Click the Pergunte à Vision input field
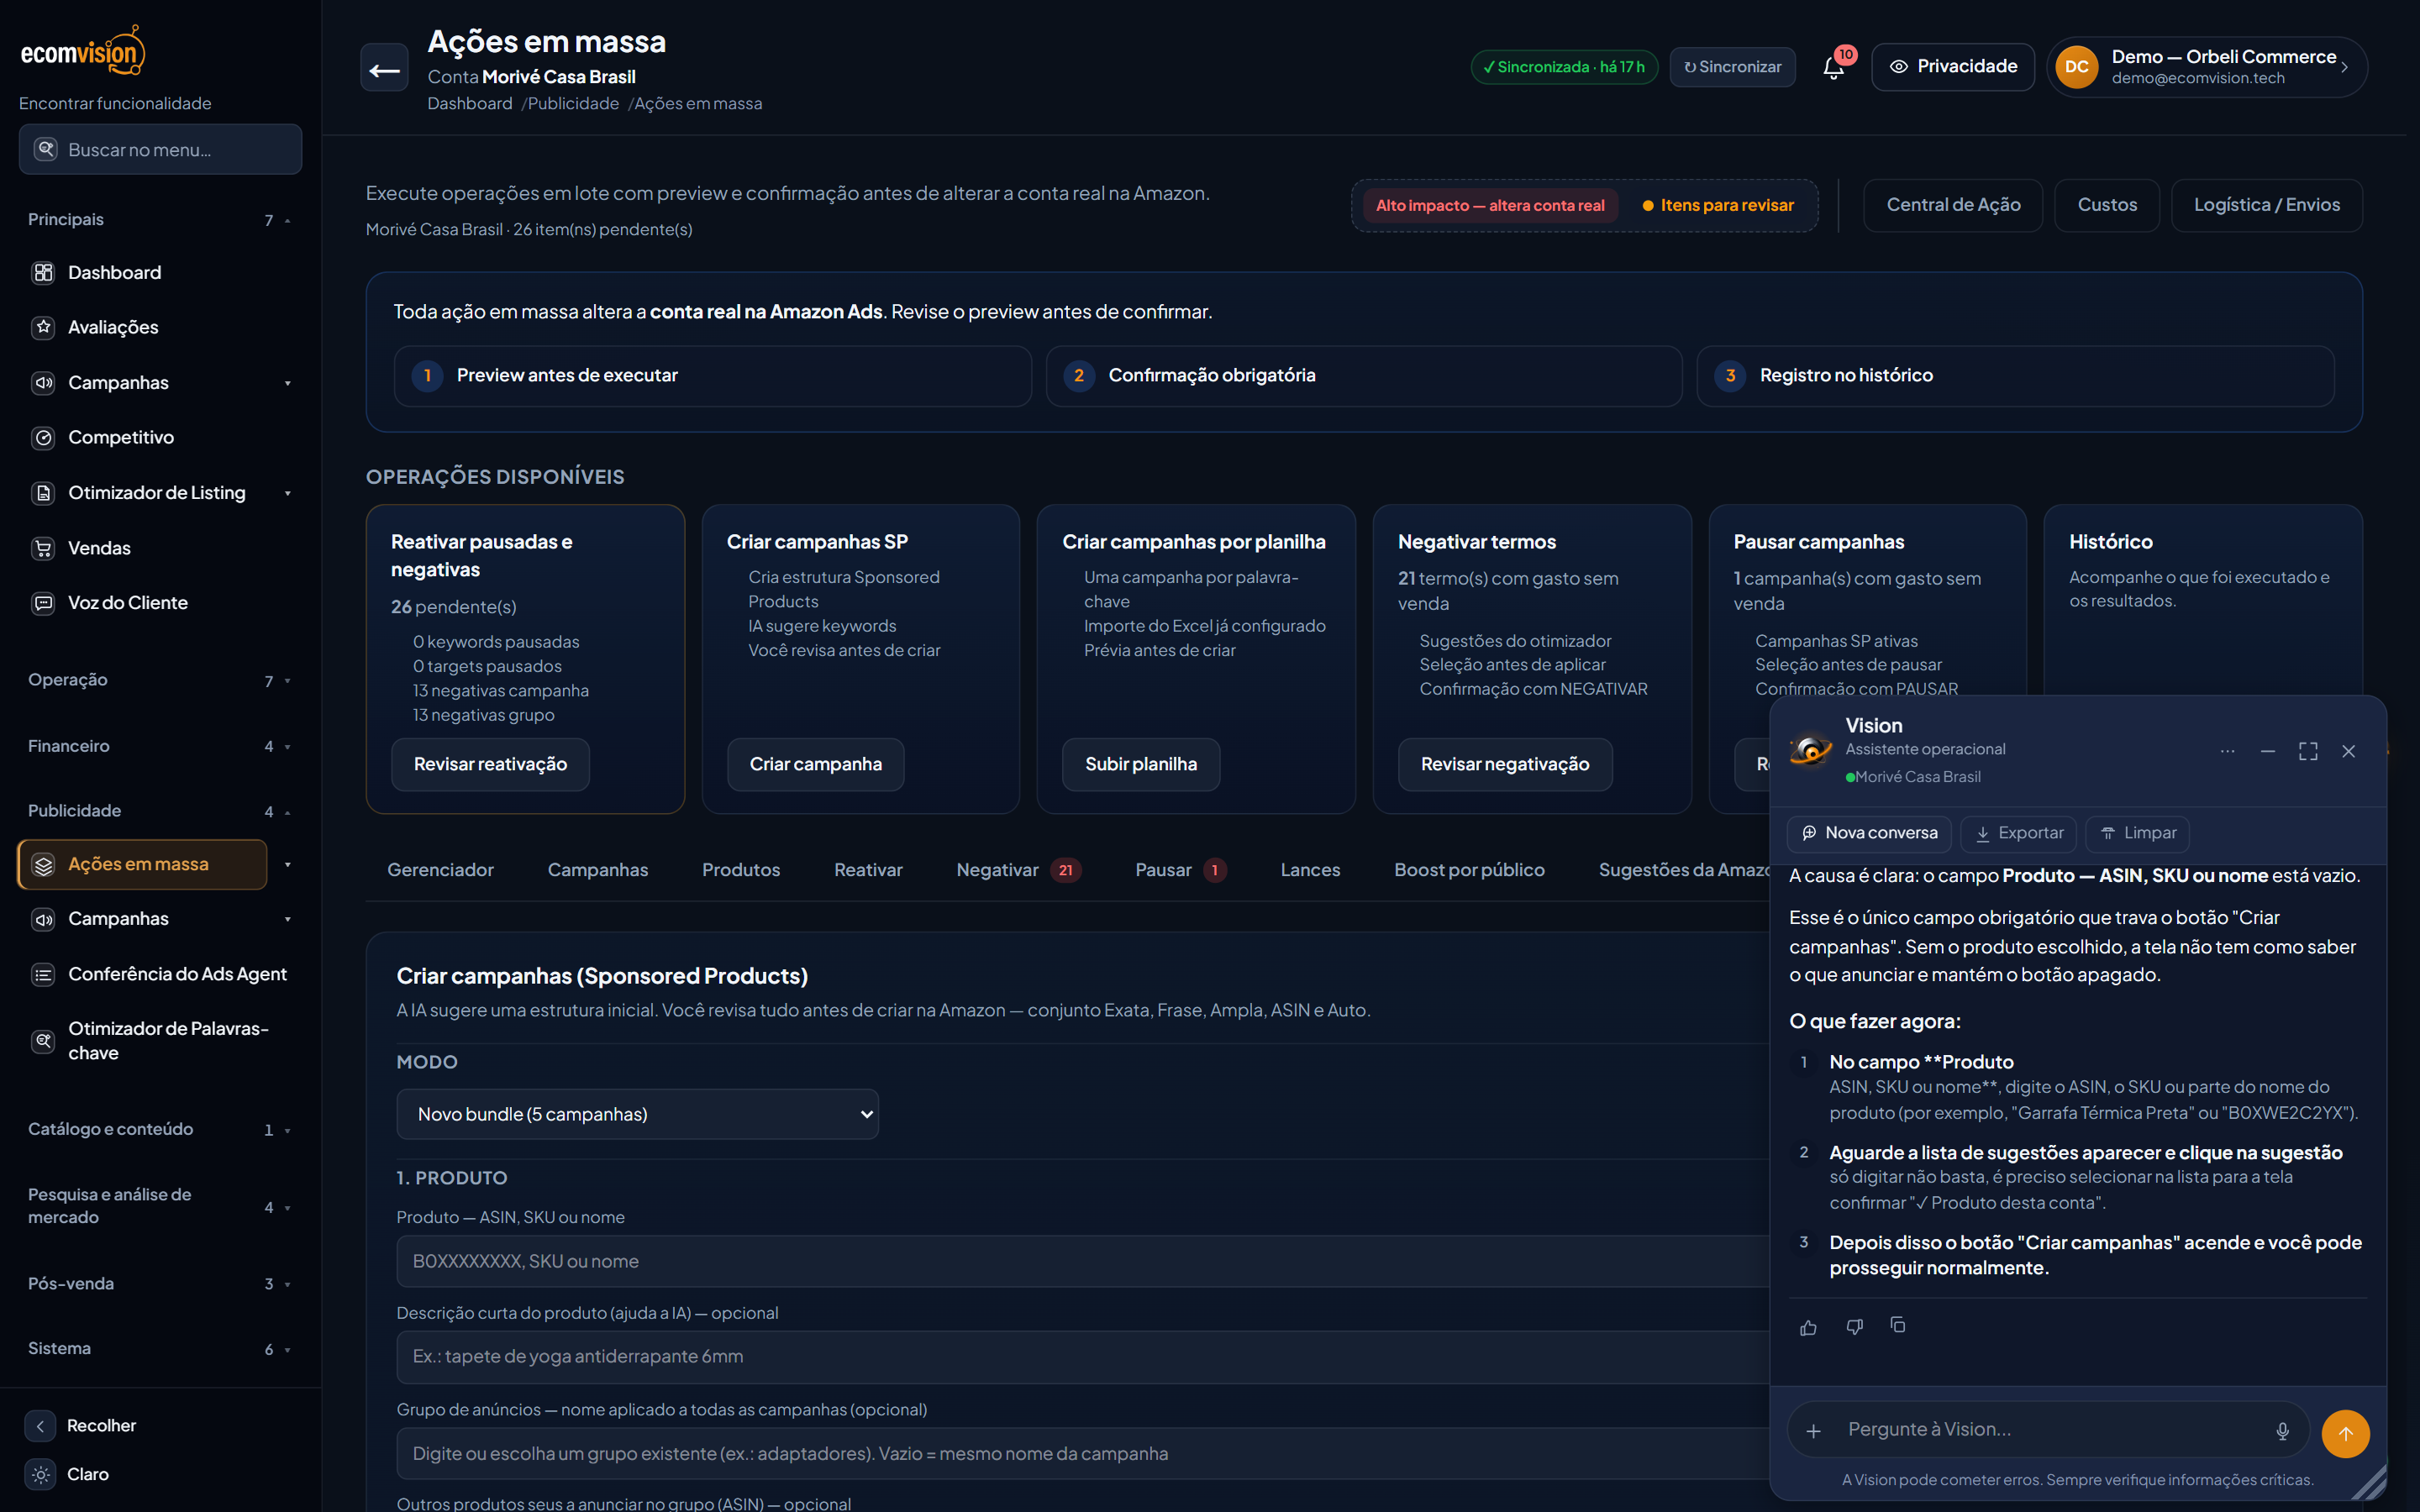This screenshot has width=2420, height=1512. coord(2048,1430)
